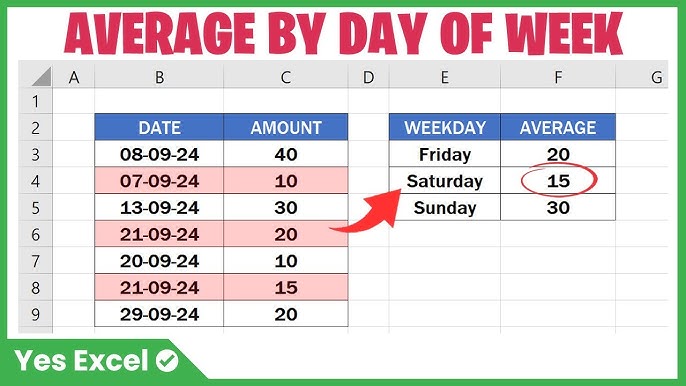The height and width of the screenshot is (386, 686).
Task: Click the AVERAGE header cell
Action: click(558, 127)
